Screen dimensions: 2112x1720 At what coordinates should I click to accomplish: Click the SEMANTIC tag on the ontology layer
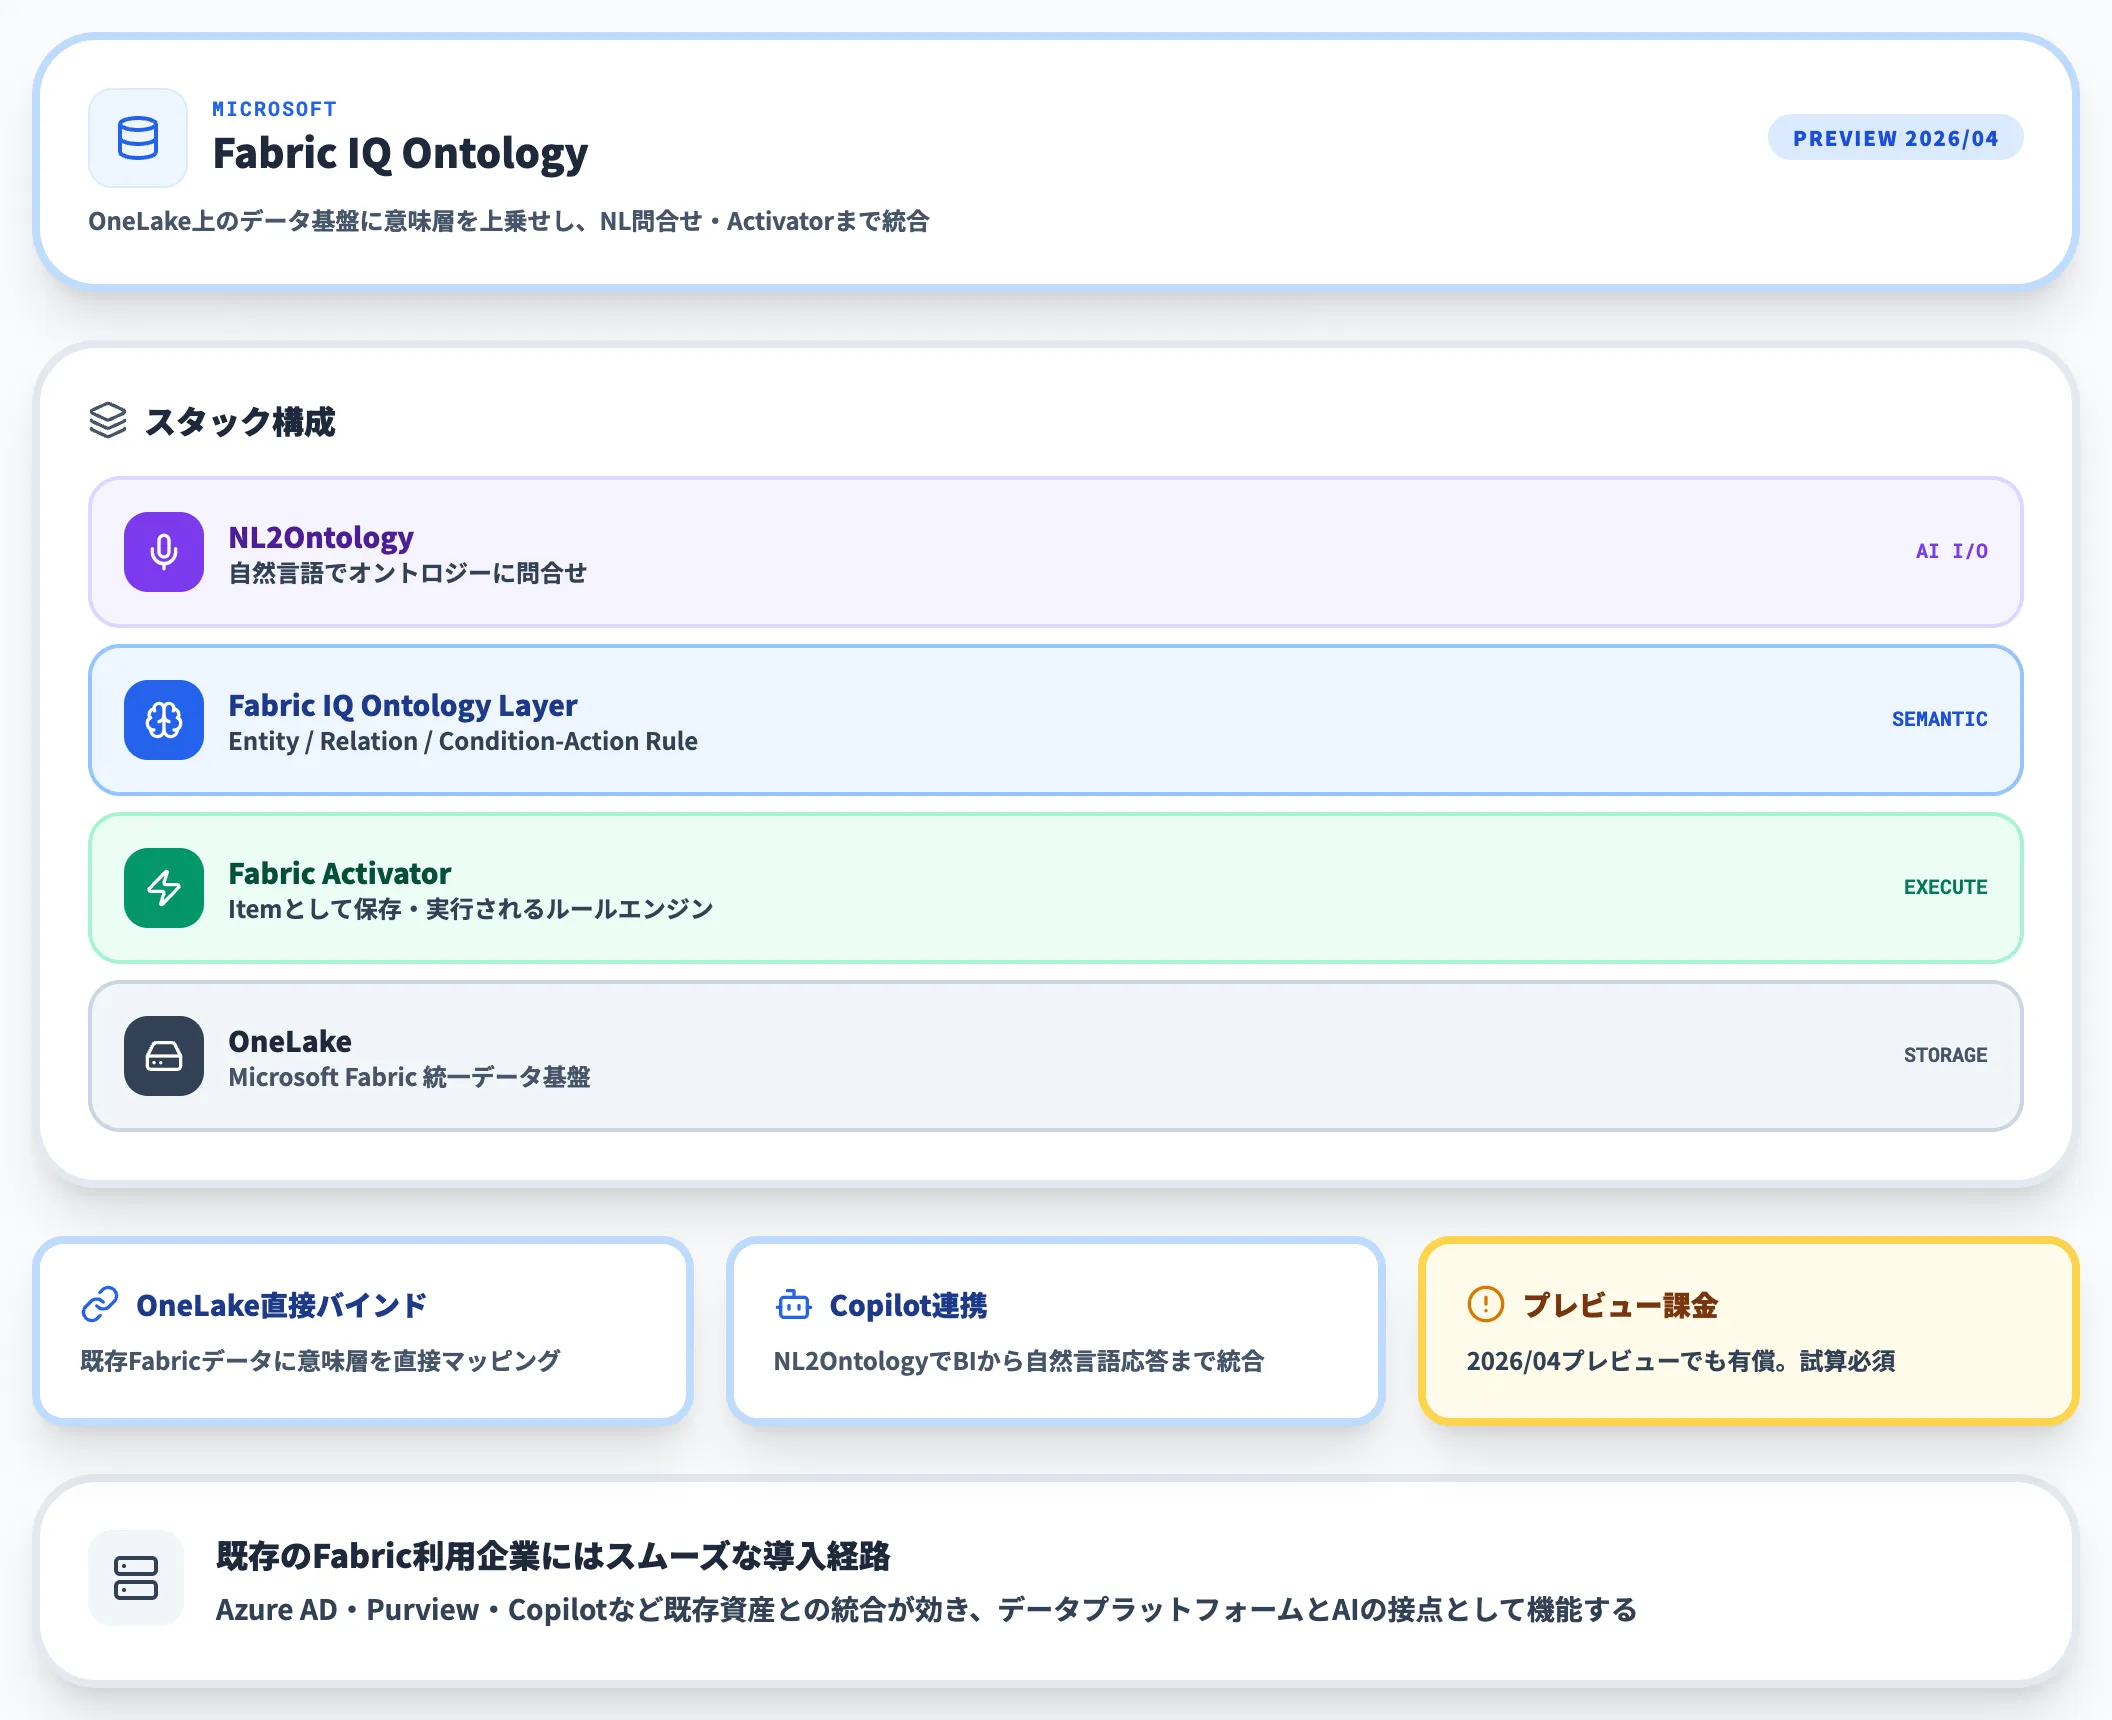pos(1939,719)
